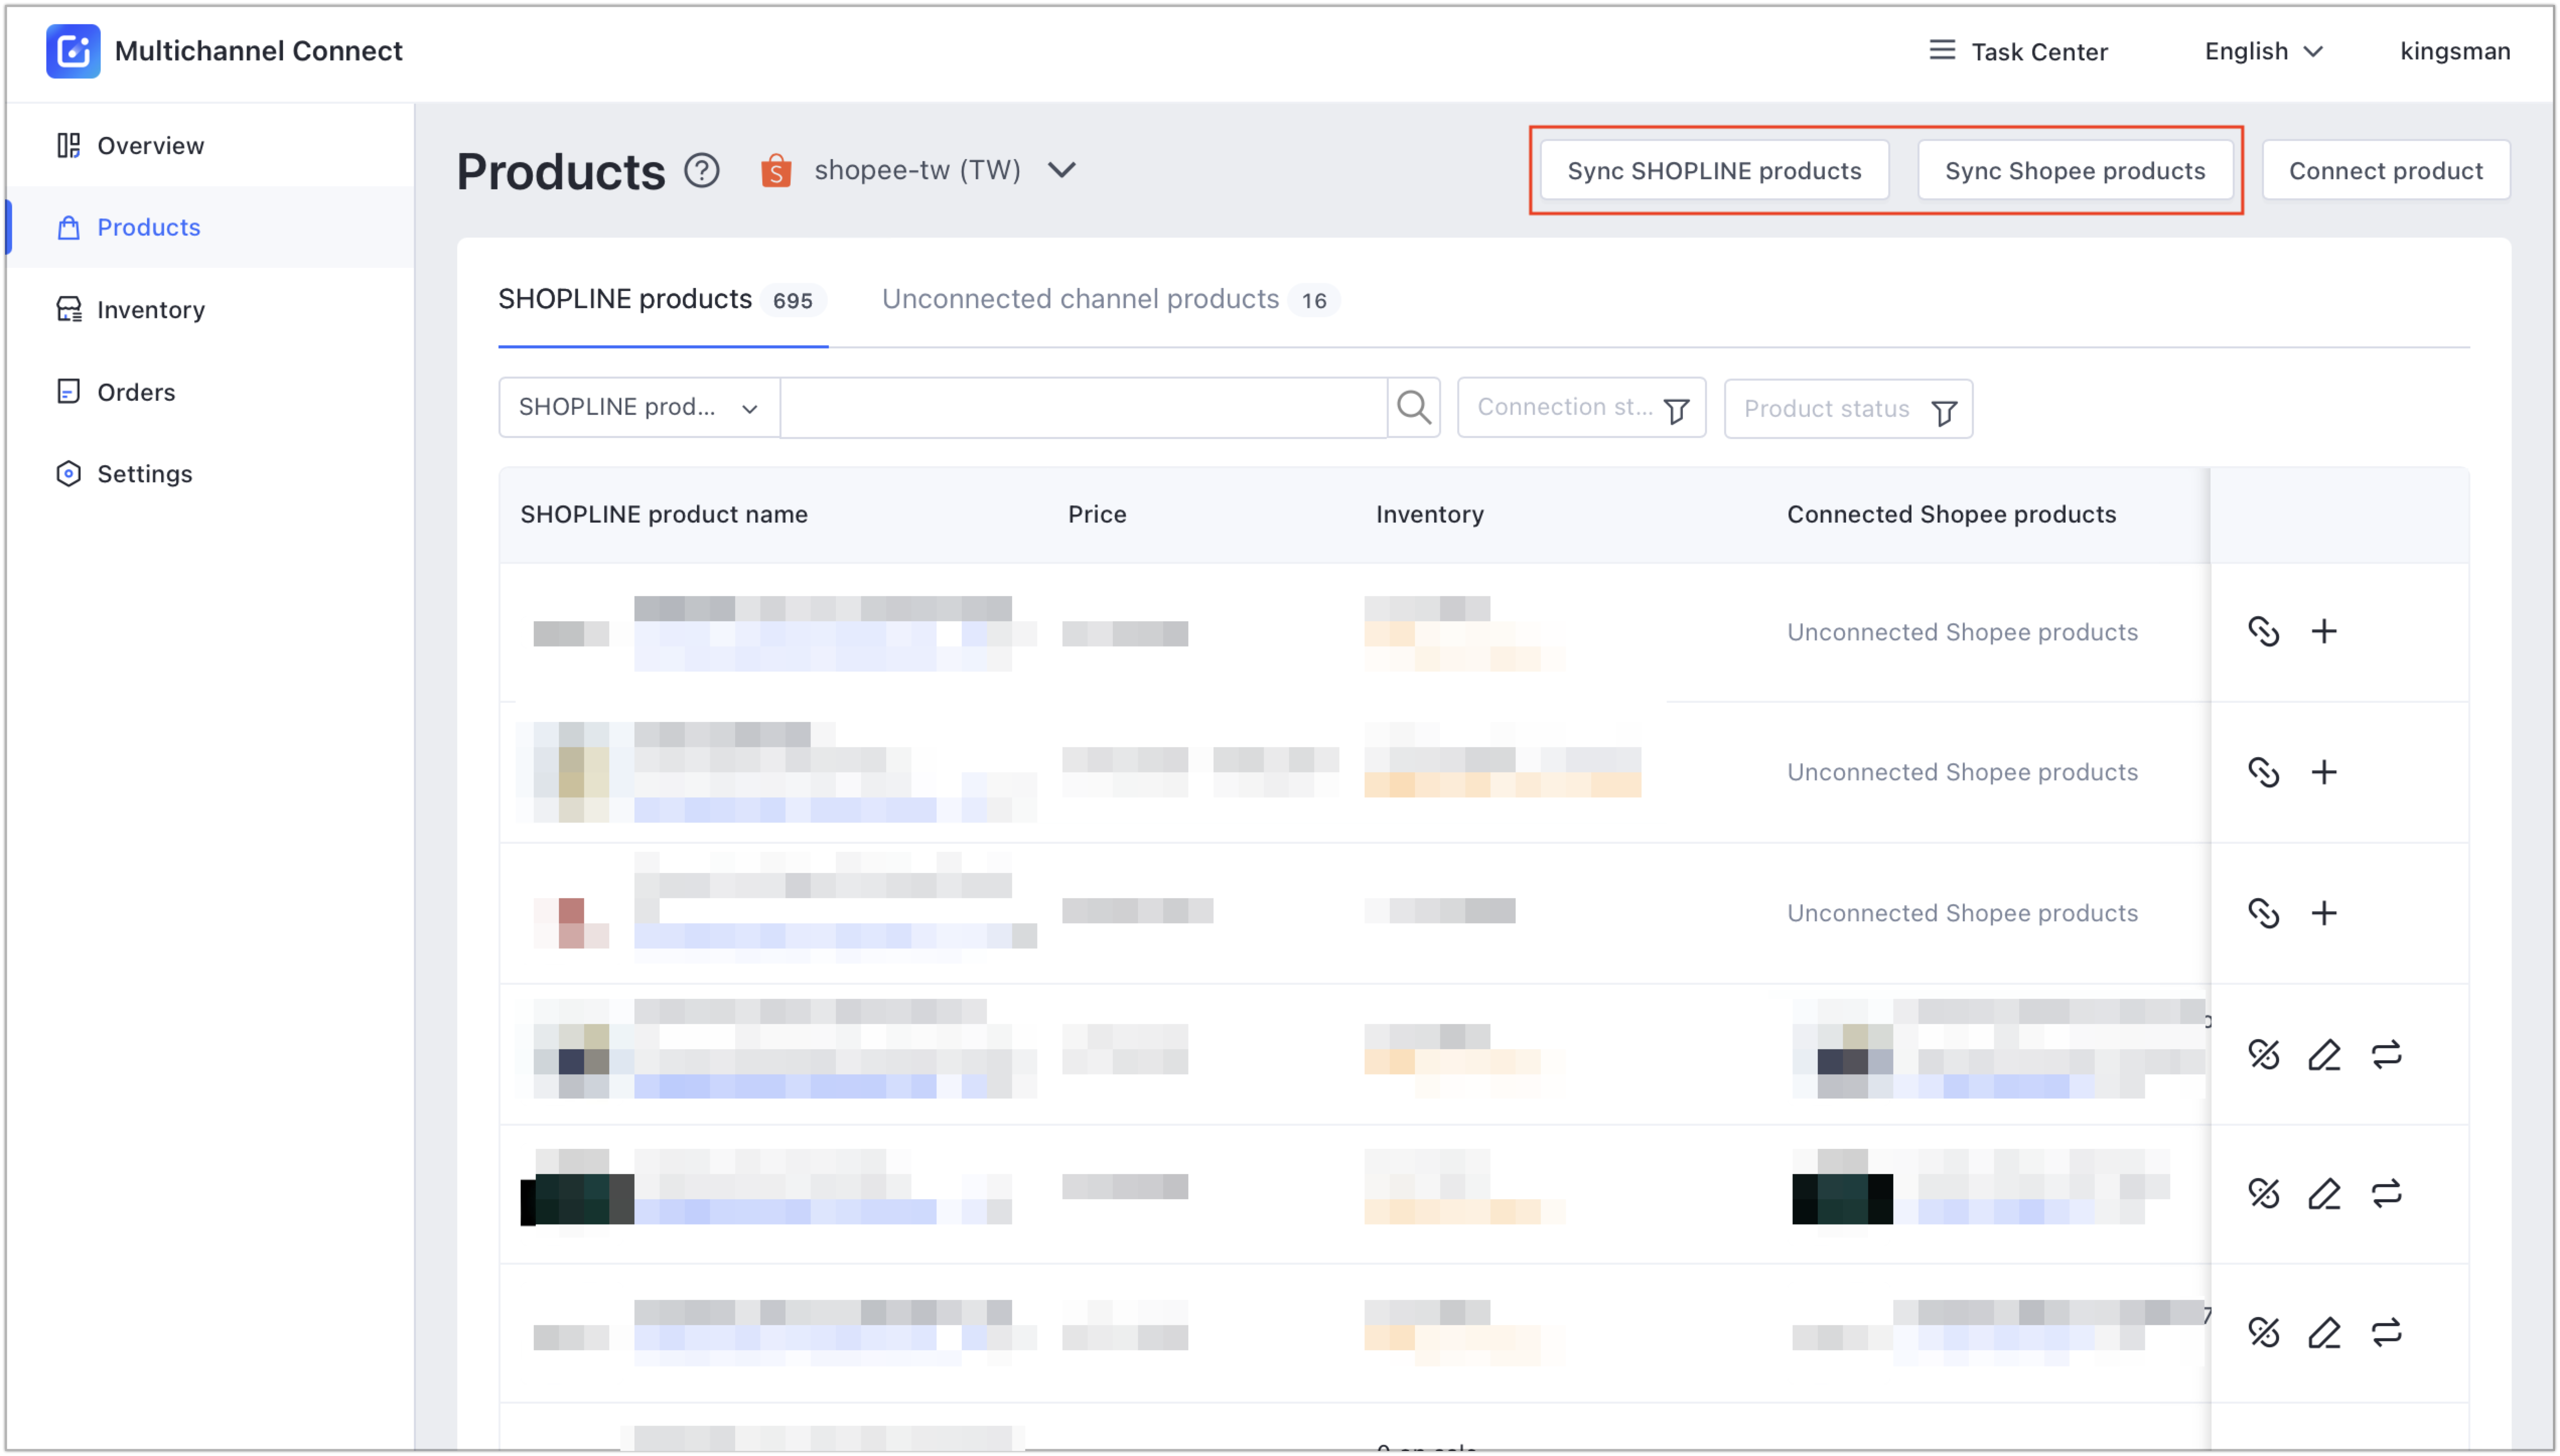Click the link icon in second Unconnected row
This screenshot has height=1456, width=2560.
(2263, 772)
